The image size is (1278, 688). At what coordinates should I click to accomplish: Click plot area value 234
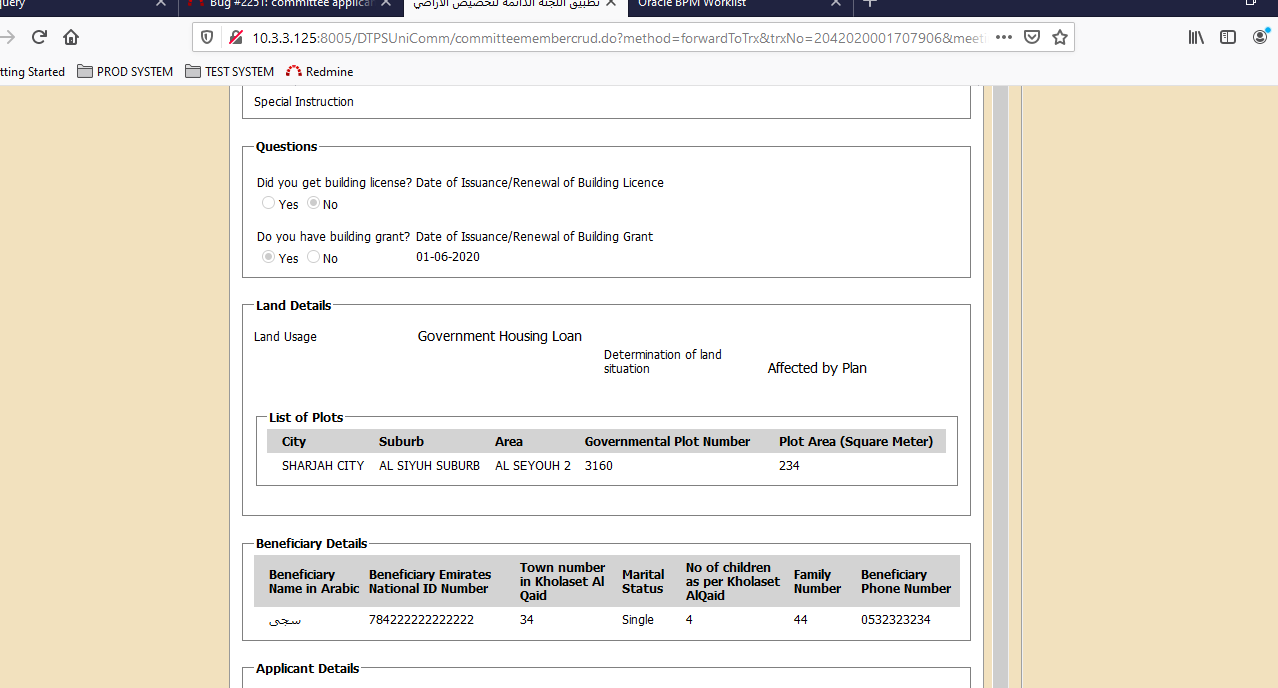[x=789, y=466]
